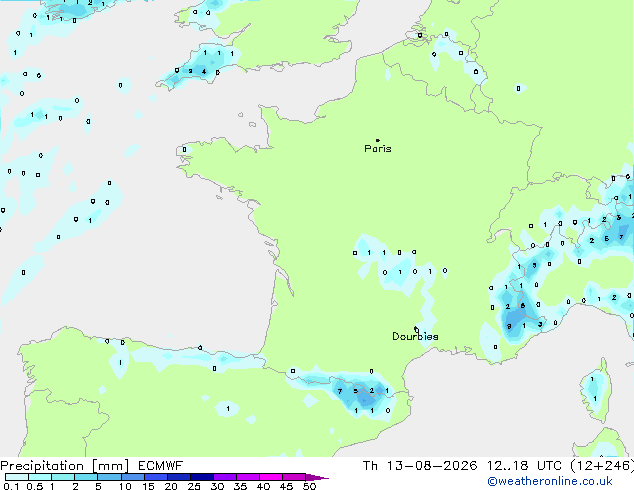Click the '12..18 UTC' time range
The width and height of the screenshot is (634, 490).
[x=524, y=466]
